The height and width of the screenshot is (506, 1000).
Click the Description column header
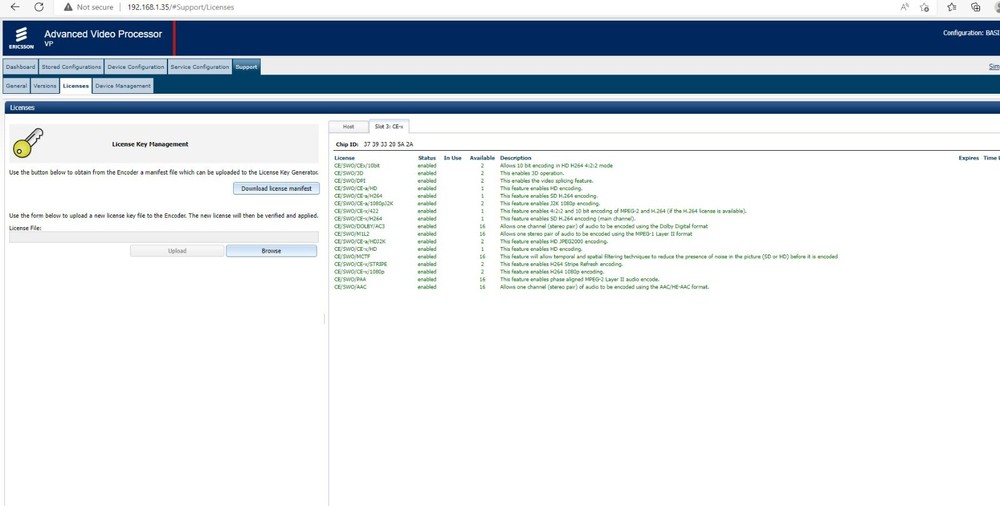point(515,158)
